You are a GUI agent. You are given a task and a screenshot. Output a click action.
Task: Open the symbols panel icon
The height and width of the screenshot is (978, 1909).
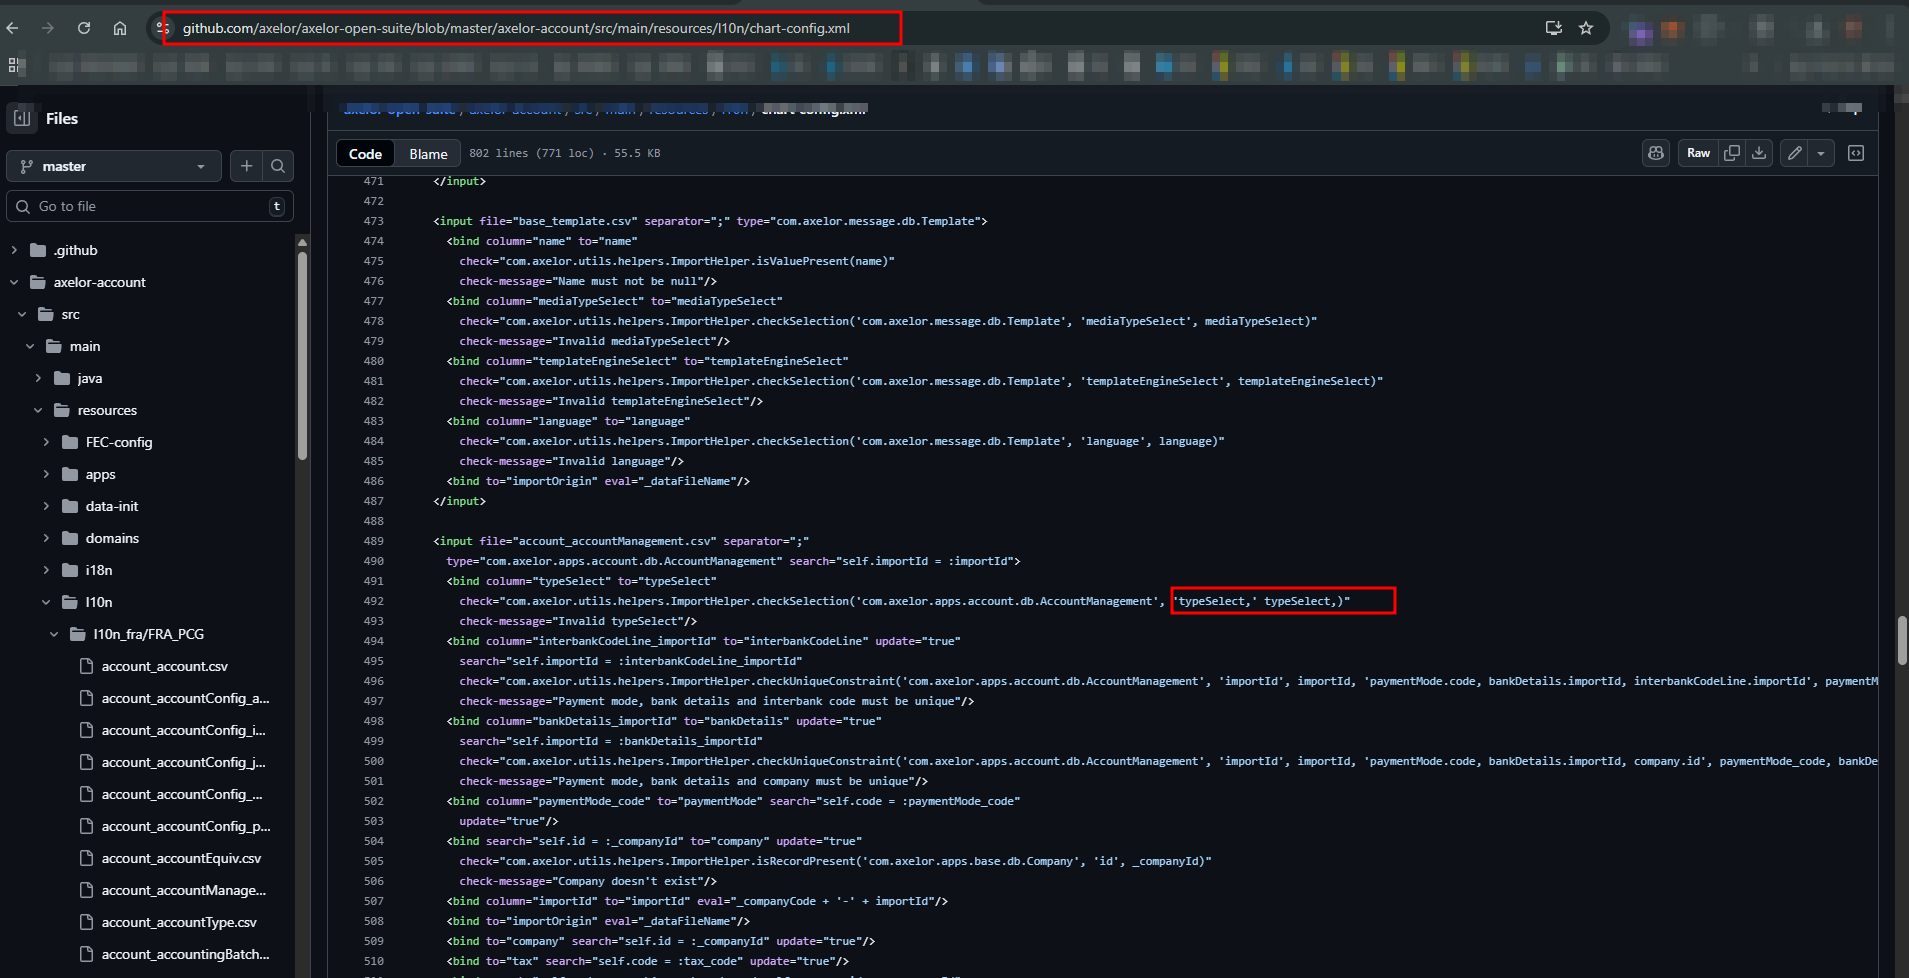click(x=1856, y=153)
